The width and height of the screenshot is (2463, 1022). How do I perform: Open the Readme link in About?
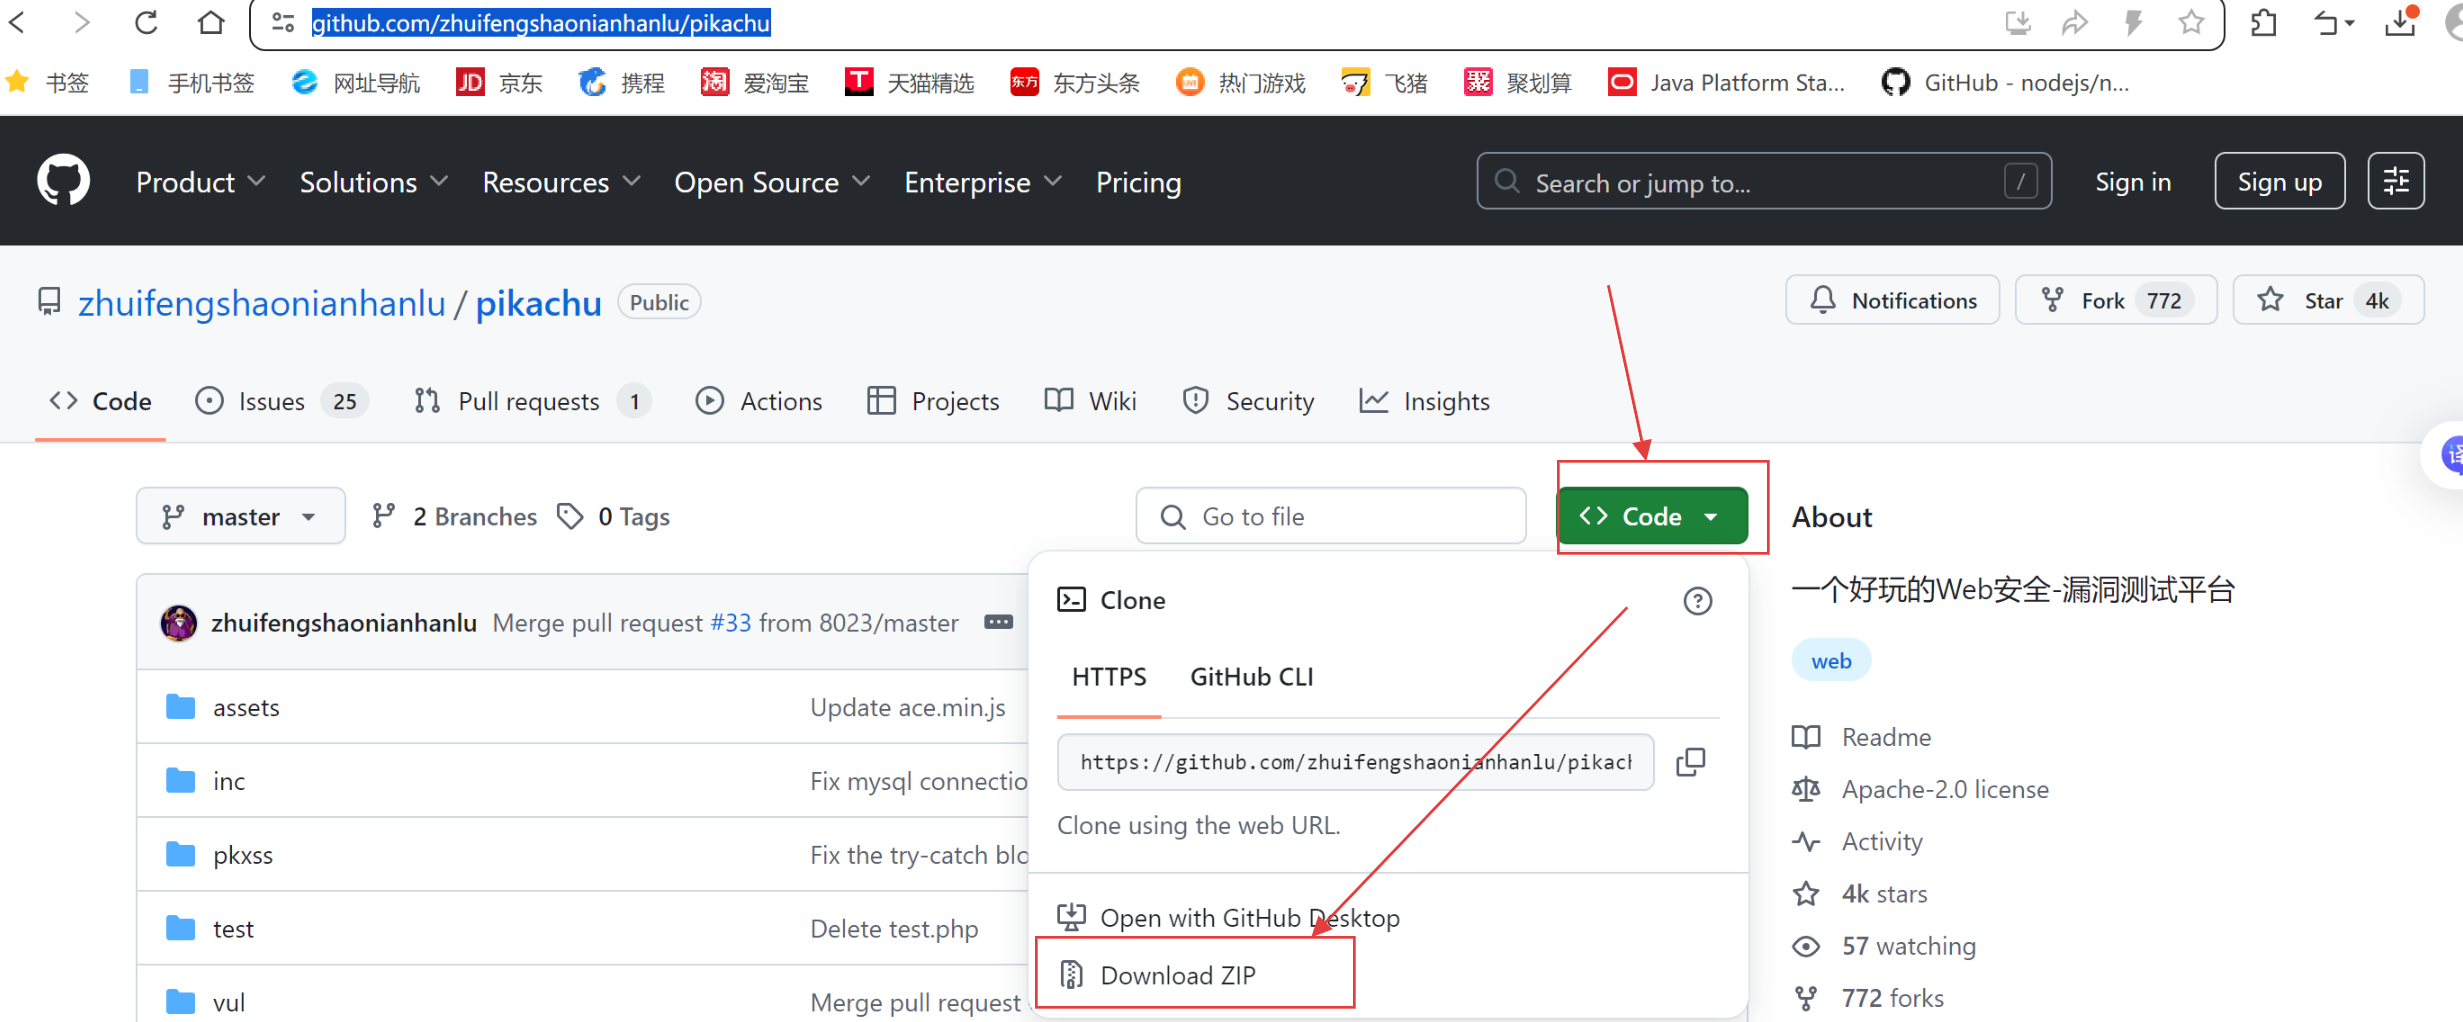click(1862, 737)
